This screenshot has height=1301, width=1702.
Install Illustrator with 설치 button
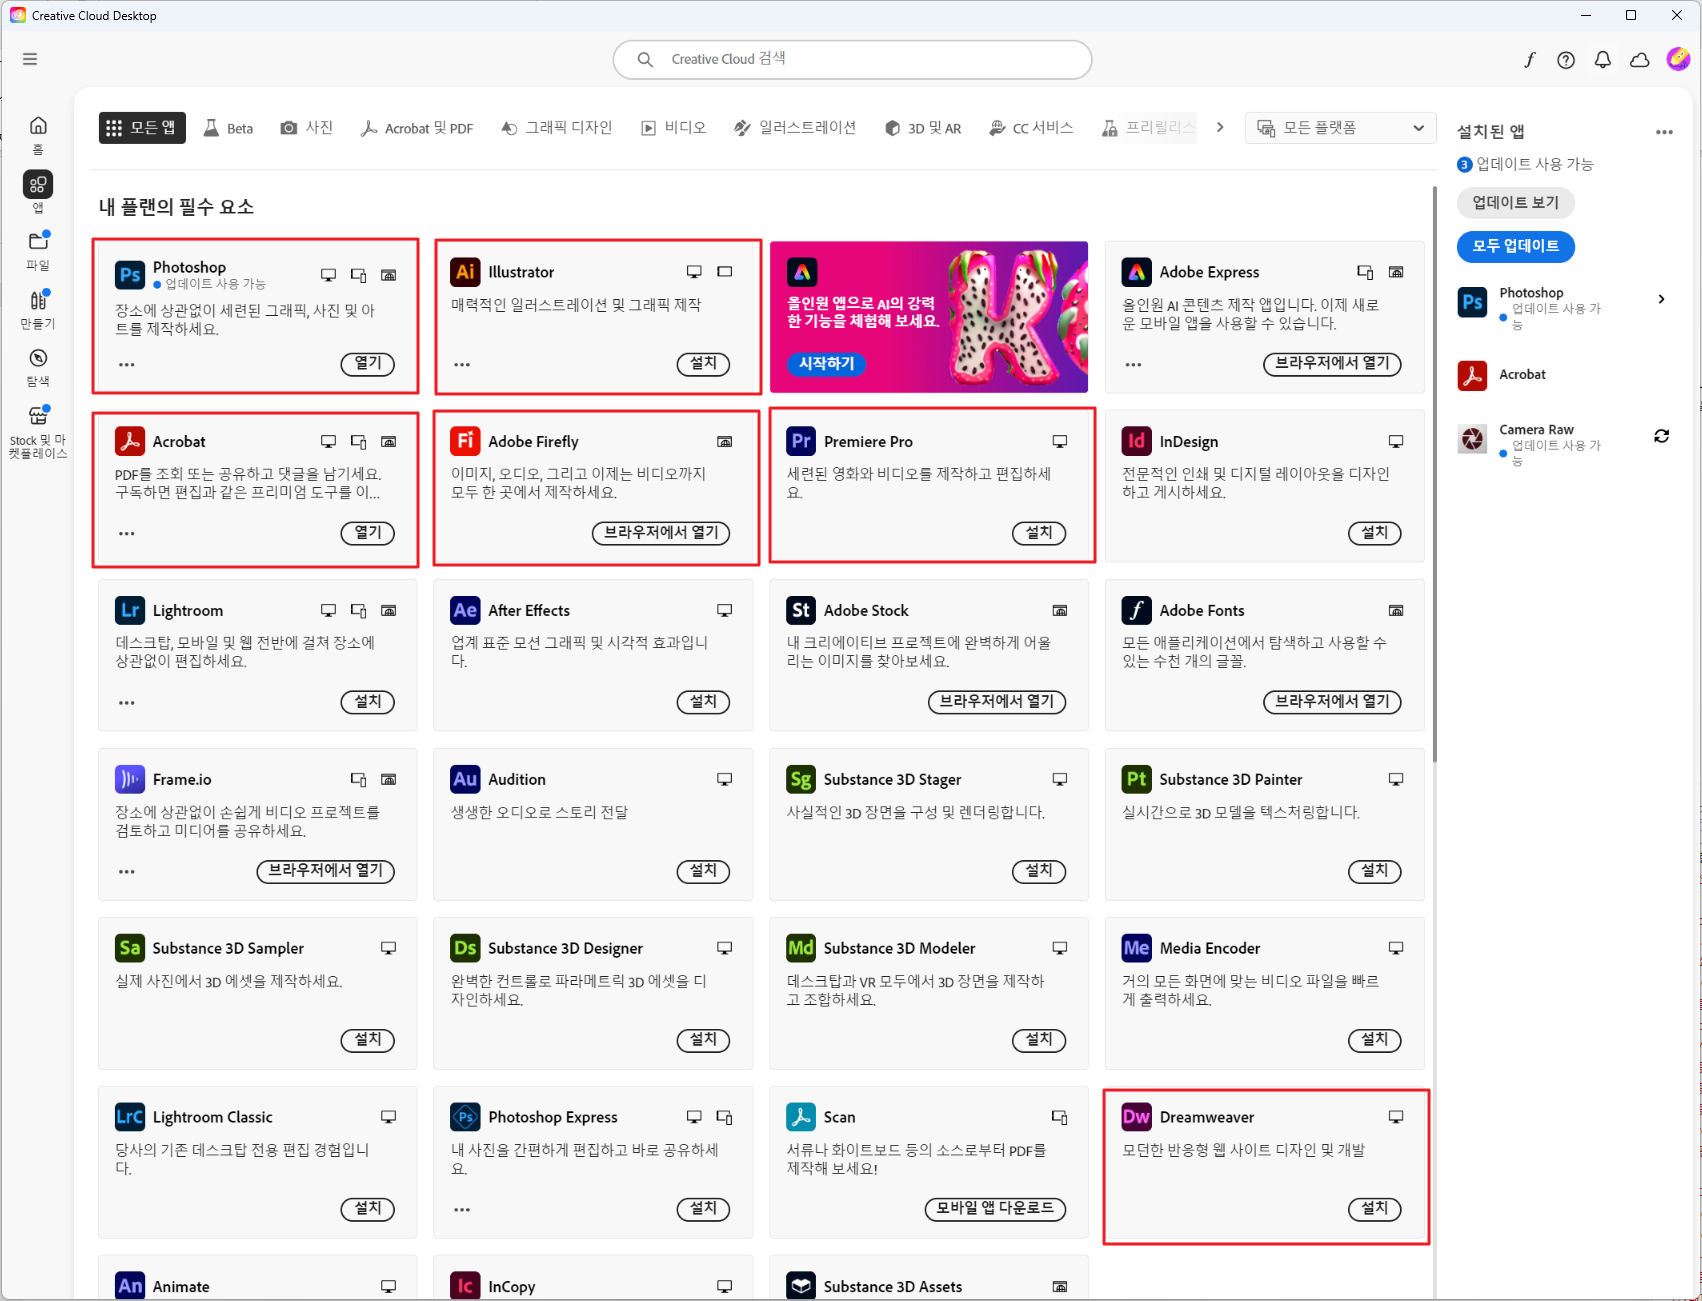pos(703,364)
